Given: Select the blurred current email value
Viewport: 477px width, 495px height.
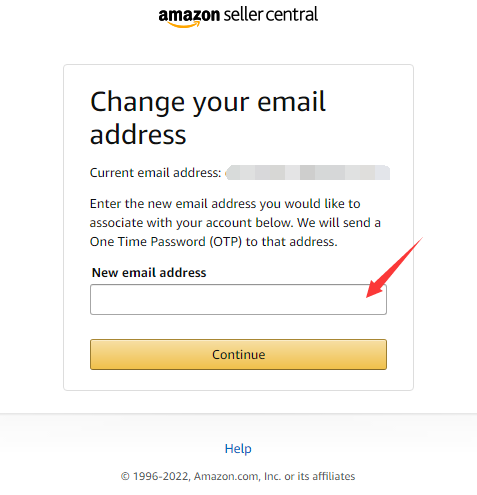Looking at the screenshot, I should point(307,173).
